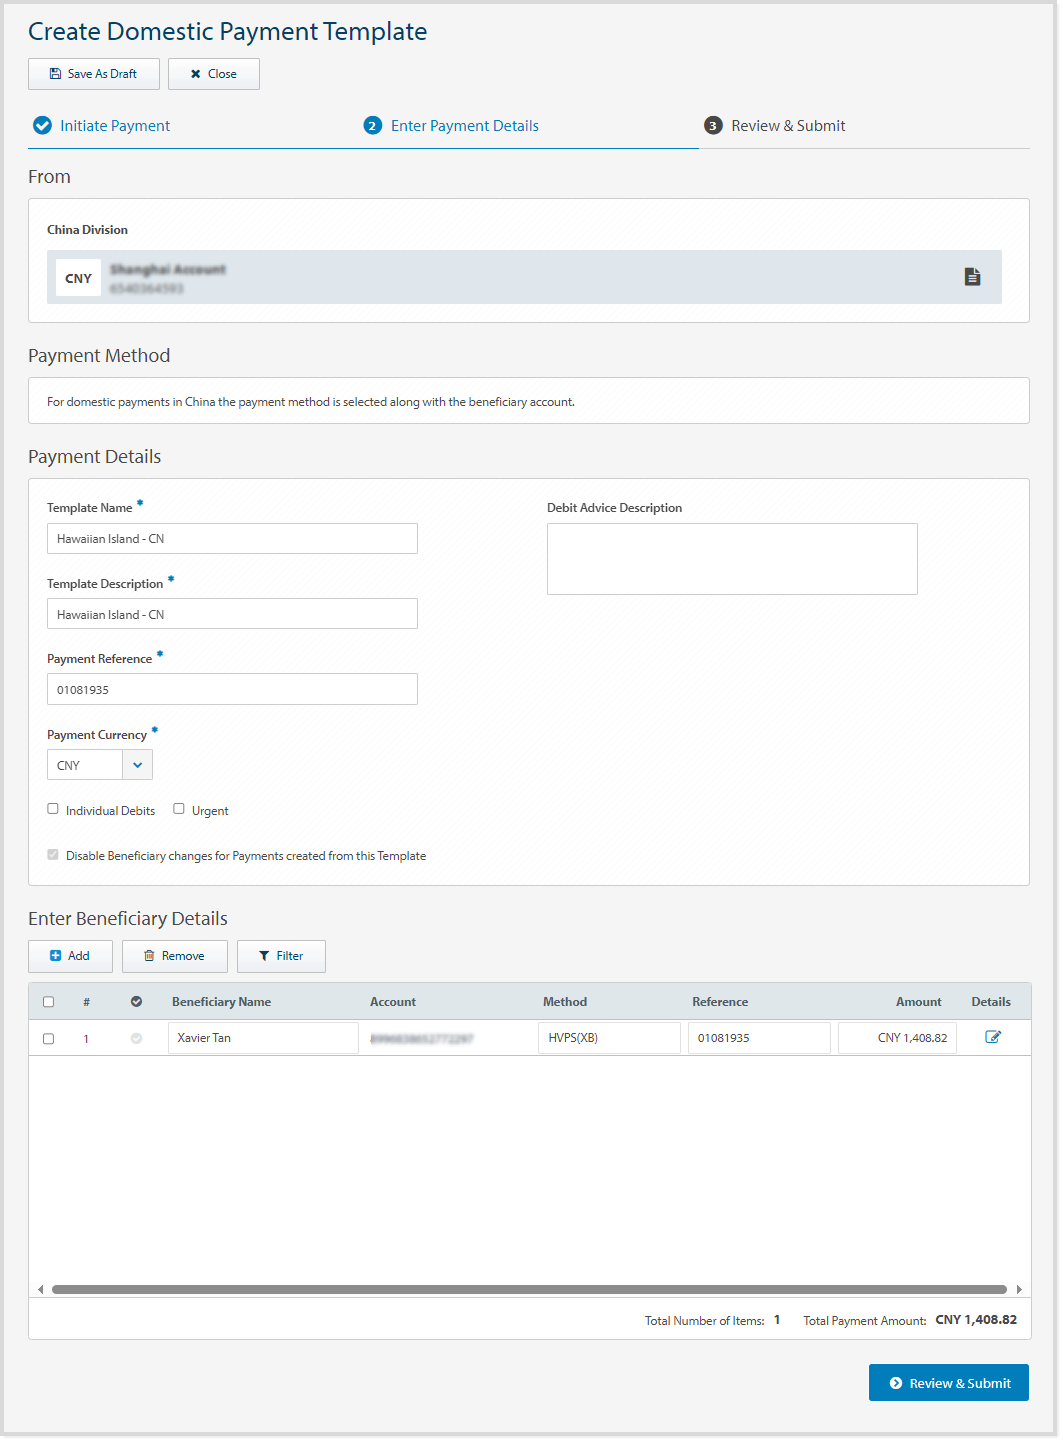Click the checkmark icon on Initiate Payment step
This screenshot has height=1442, width=1063.
(x=42, y=125)
